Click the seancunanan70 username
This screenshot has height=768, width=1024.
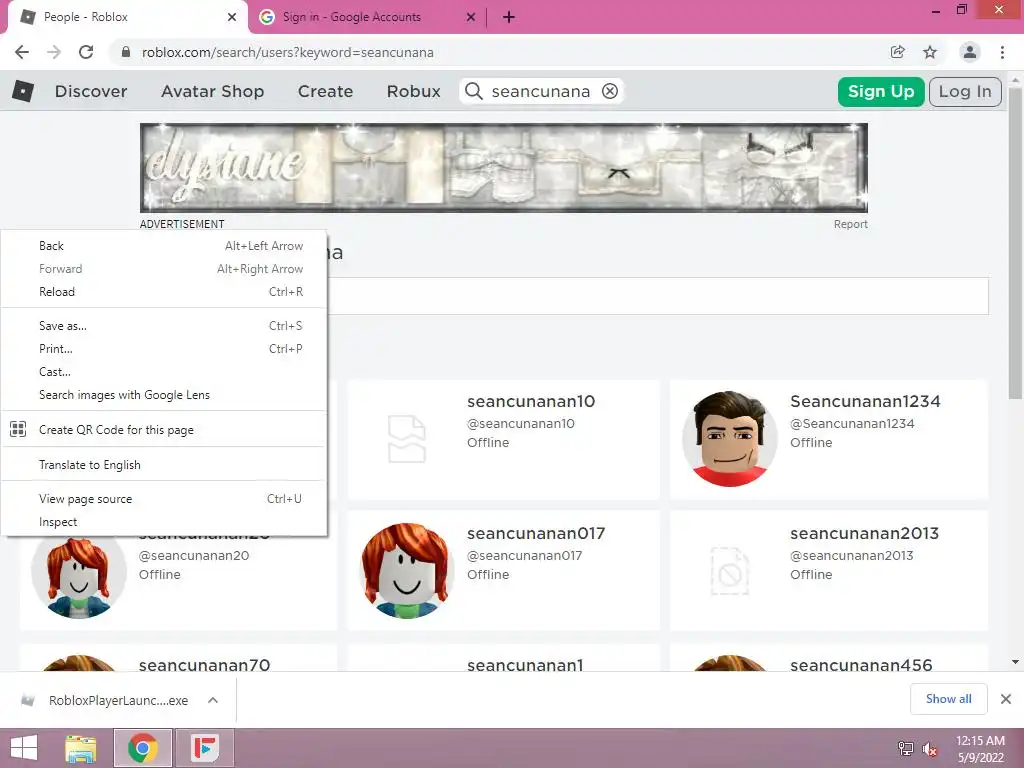(204, 664)
